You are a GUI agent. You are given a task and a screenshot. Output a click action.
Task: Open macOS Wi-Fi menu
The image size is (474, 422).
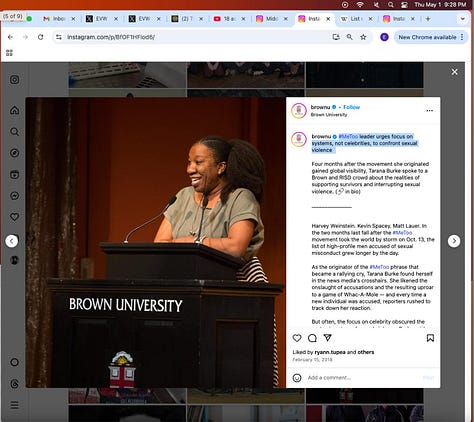(x=360, y=5)
